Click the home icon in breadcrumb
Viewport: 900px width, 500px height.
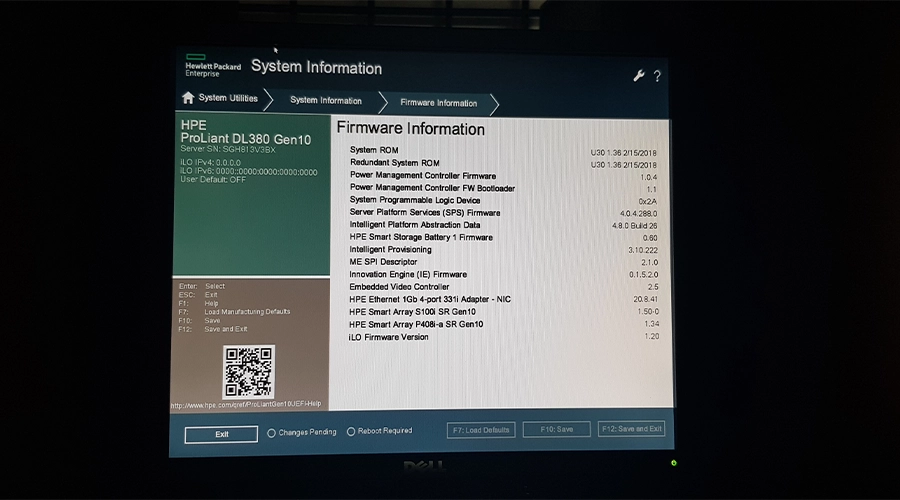188,98
